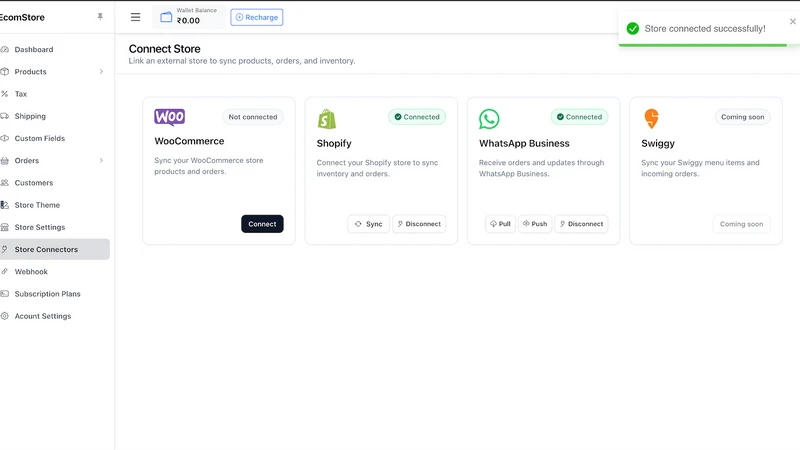The height and width of the screenshot is (450, 800).
Task: Click the WhatsApp Business logo
Action: [489, 119]
